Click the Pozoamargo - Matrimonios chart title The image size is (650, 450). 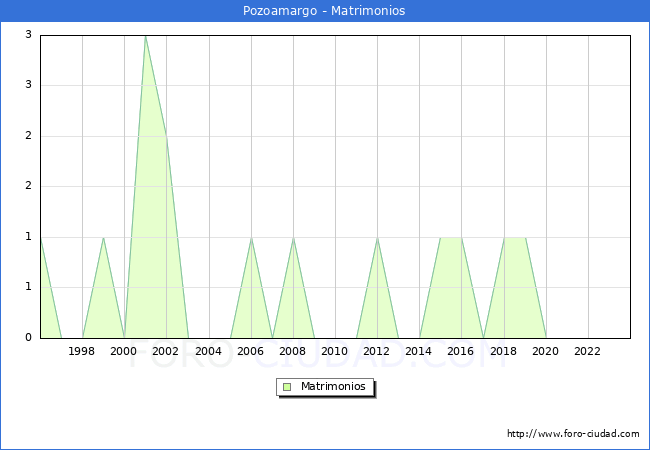(324, 11)
